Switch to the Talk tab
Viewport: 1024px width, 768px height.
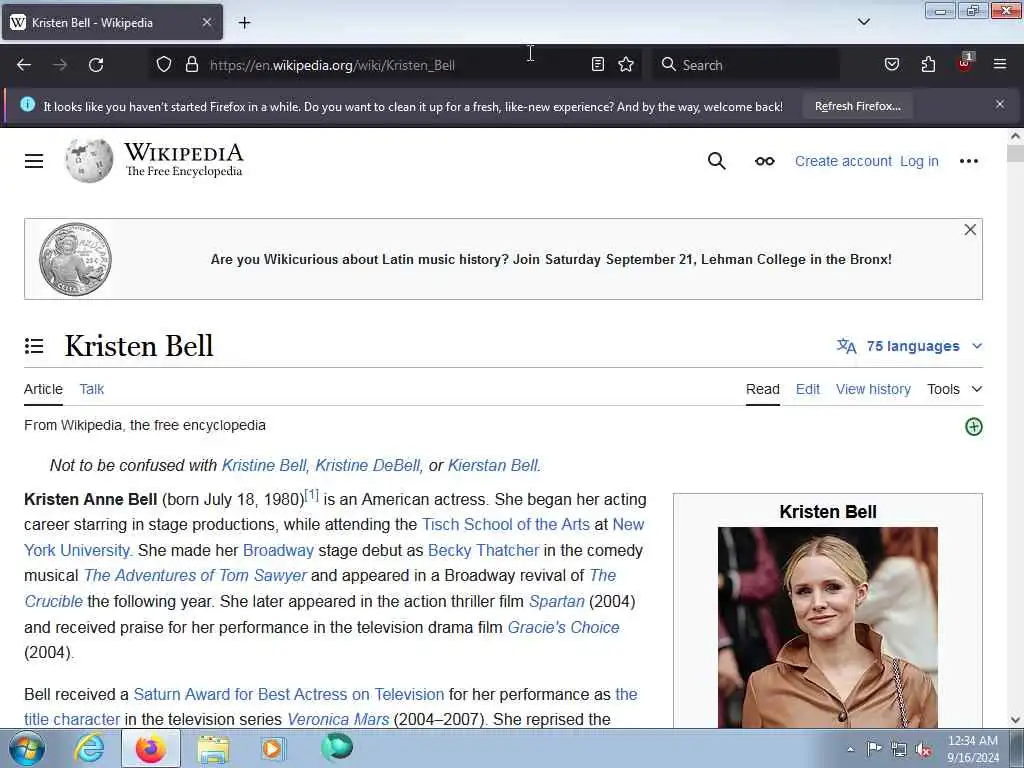click(x=91, y=389)
